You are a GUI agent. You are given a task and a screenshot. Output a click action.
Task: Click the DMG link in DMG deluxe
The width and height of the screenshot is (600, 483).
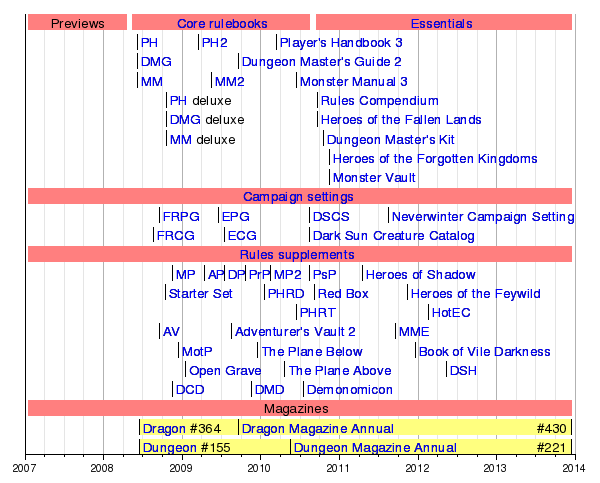[185, 120]
